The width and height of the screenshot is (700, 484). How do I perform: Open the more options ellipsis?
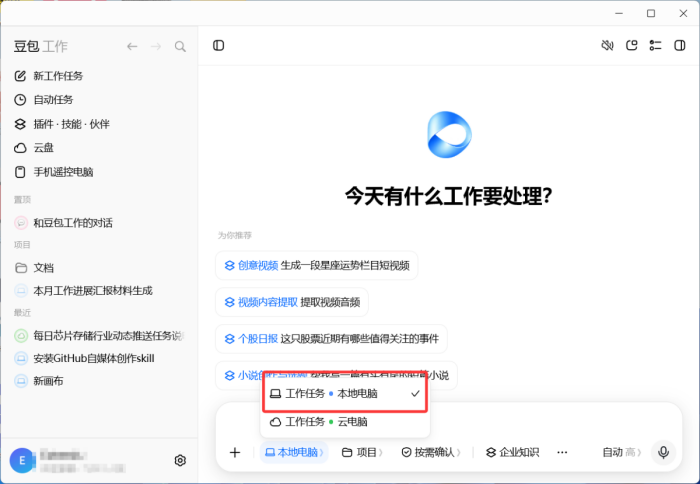coord(562,452)
